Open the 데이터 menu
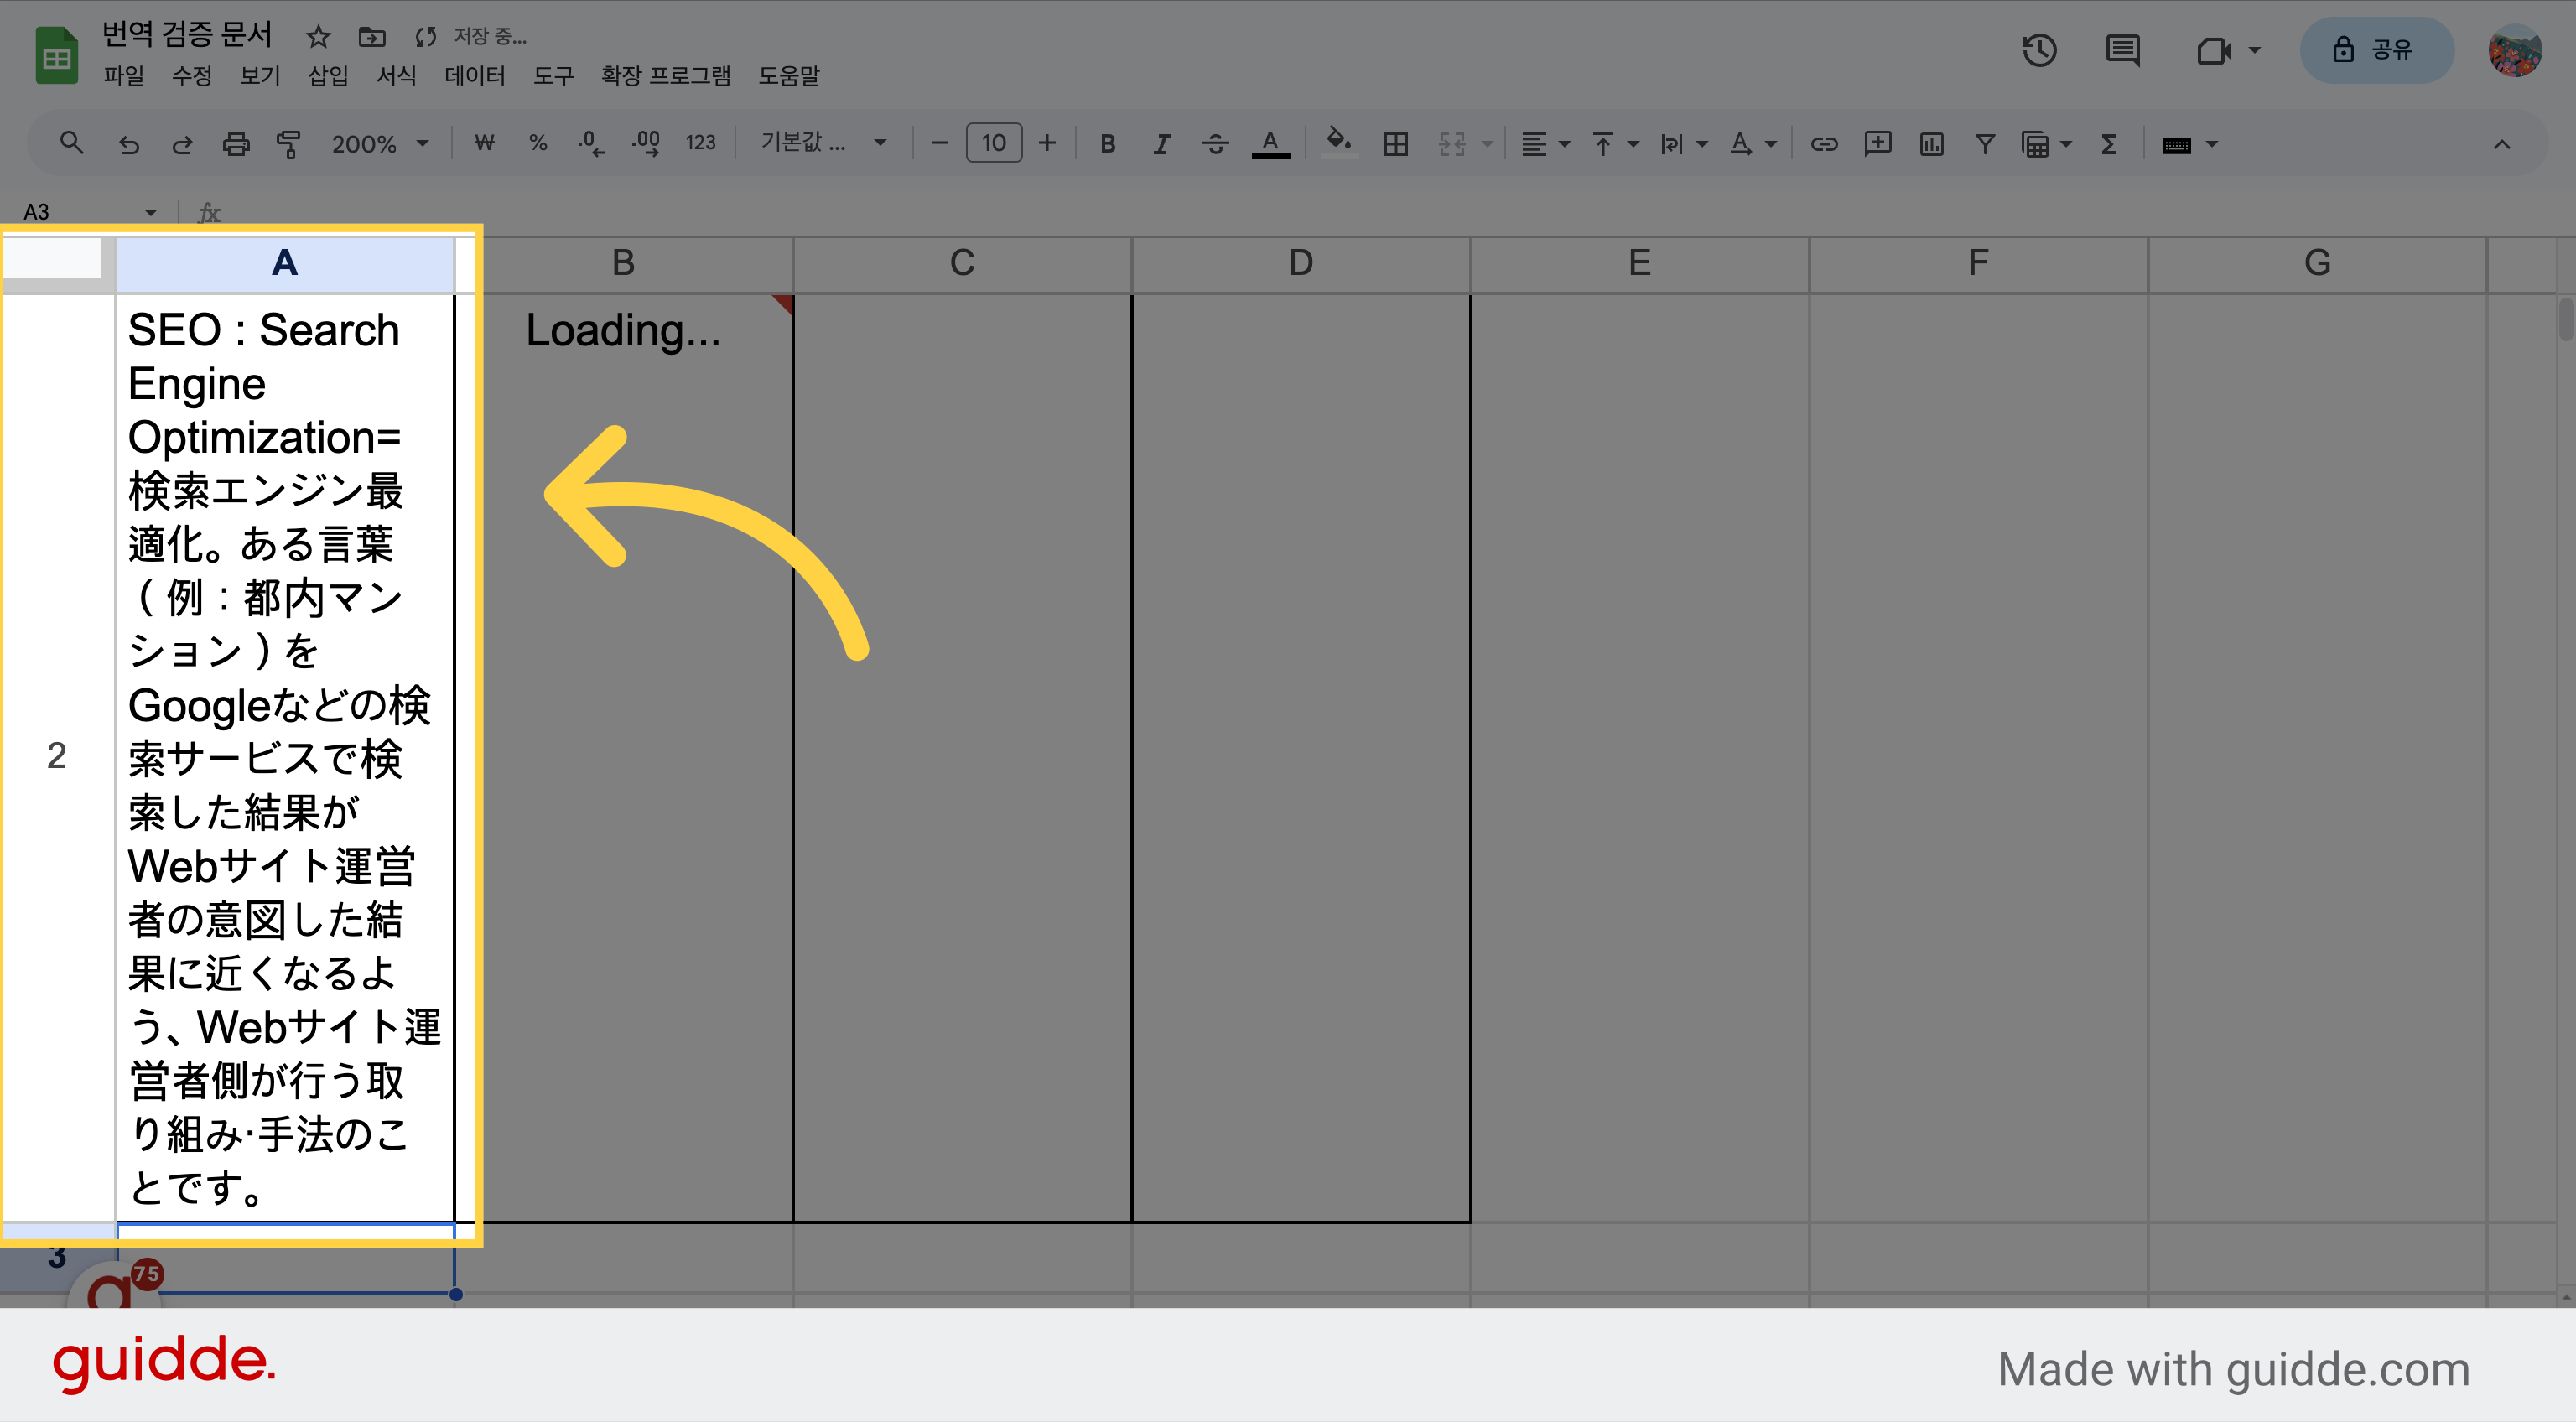 [x=475, y=76]
